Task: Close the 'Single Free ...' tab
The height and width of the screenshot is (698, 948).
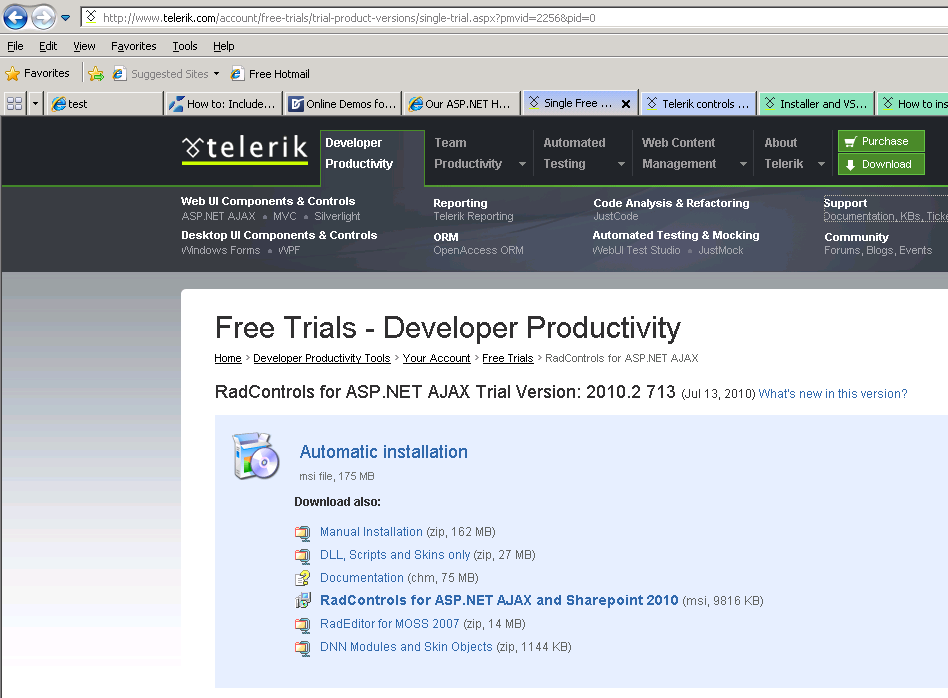Action: pyautogui.click(x=626, y=103)
